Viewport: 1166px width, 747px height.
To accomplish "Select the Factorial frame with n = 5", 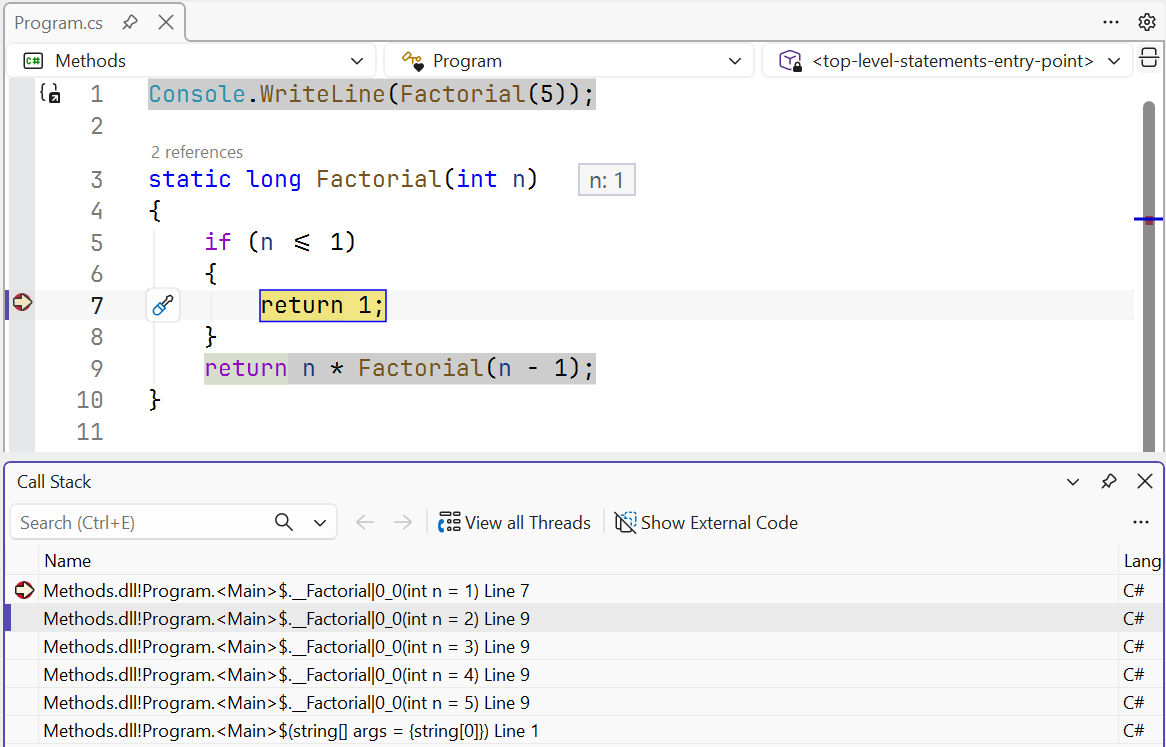I will [x=584, y=702].
